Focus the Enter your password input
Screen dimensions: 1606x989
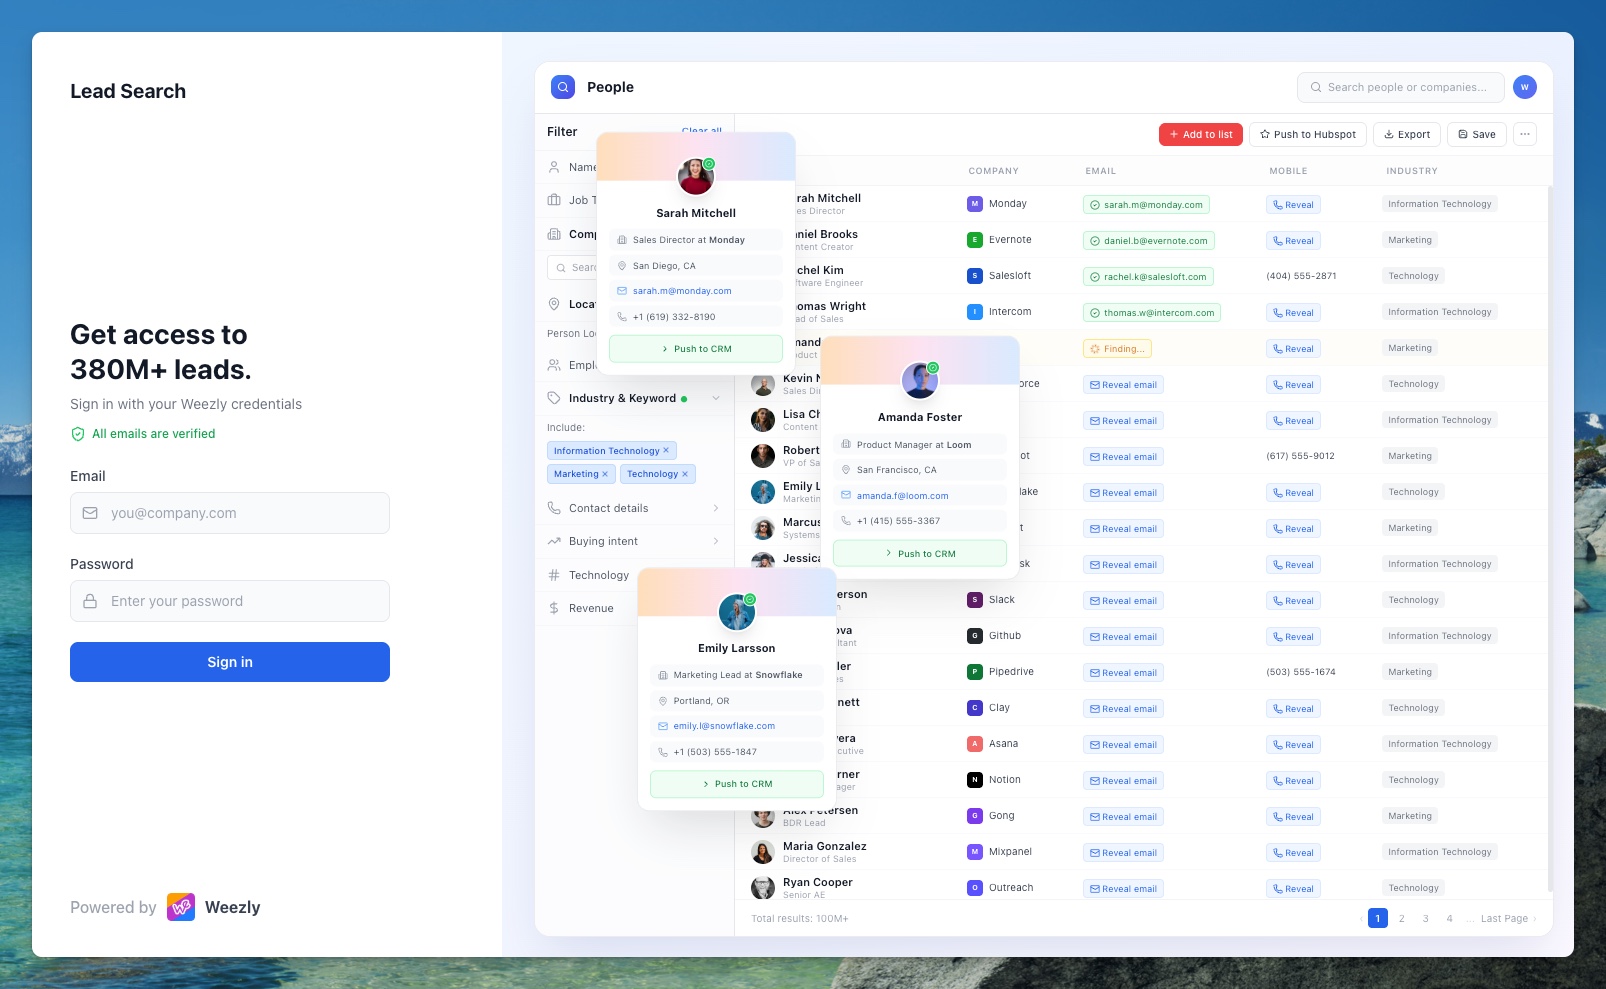point(230,601)
